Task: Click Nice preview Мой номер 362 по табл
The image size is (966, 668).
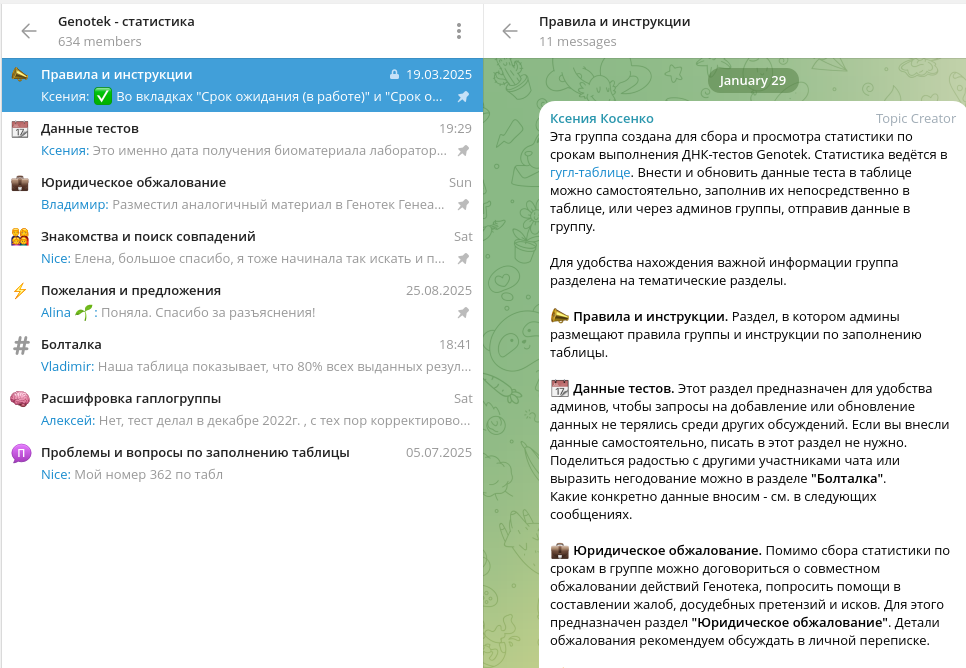Action: click(132, 475)
